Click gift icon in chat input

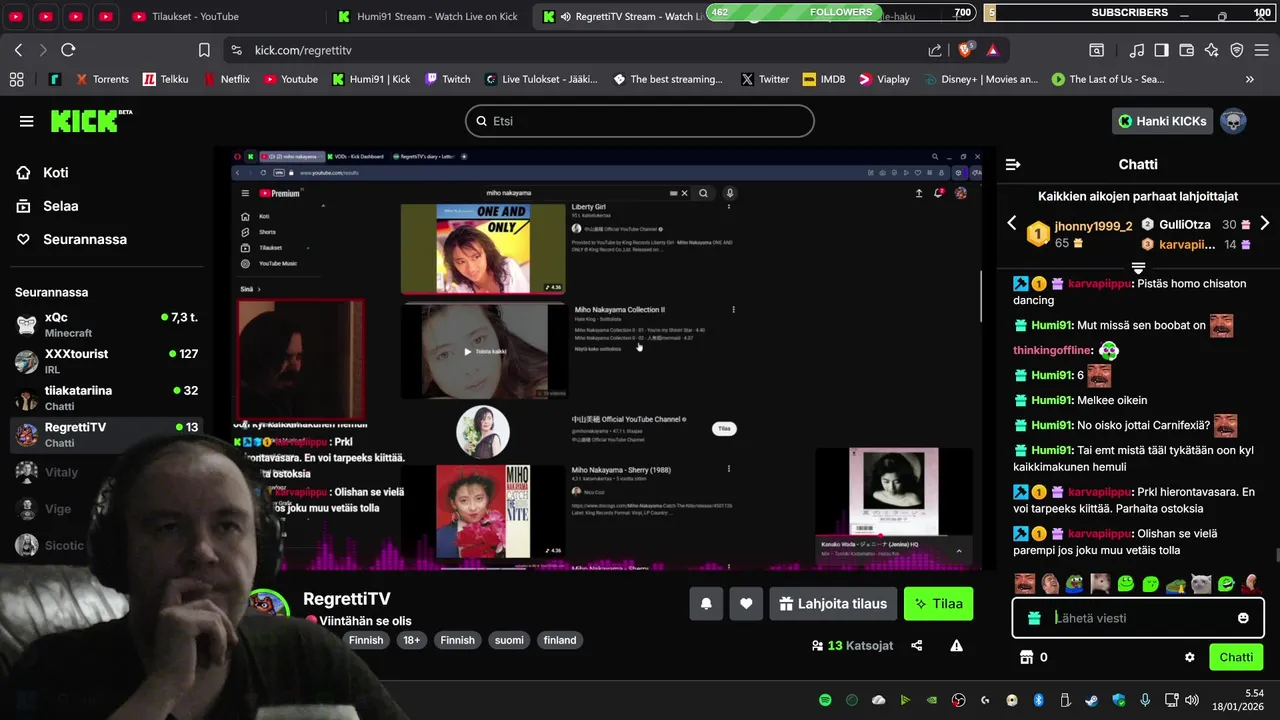1034,618
